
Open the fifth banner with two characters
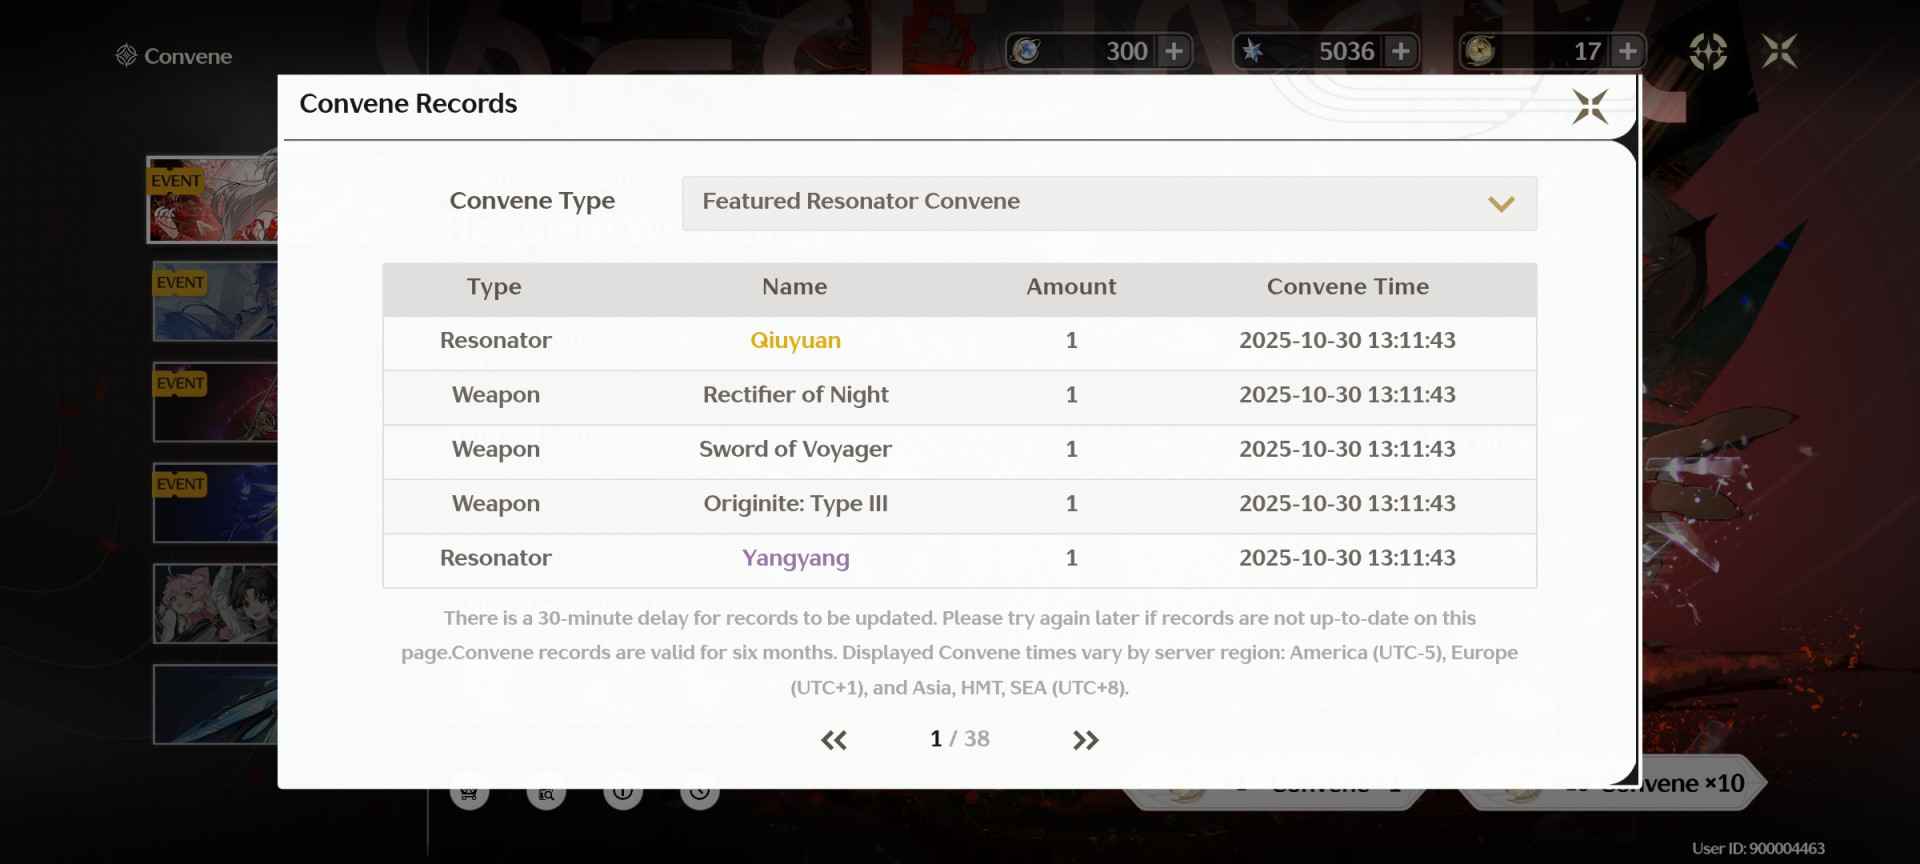(215, 604)
